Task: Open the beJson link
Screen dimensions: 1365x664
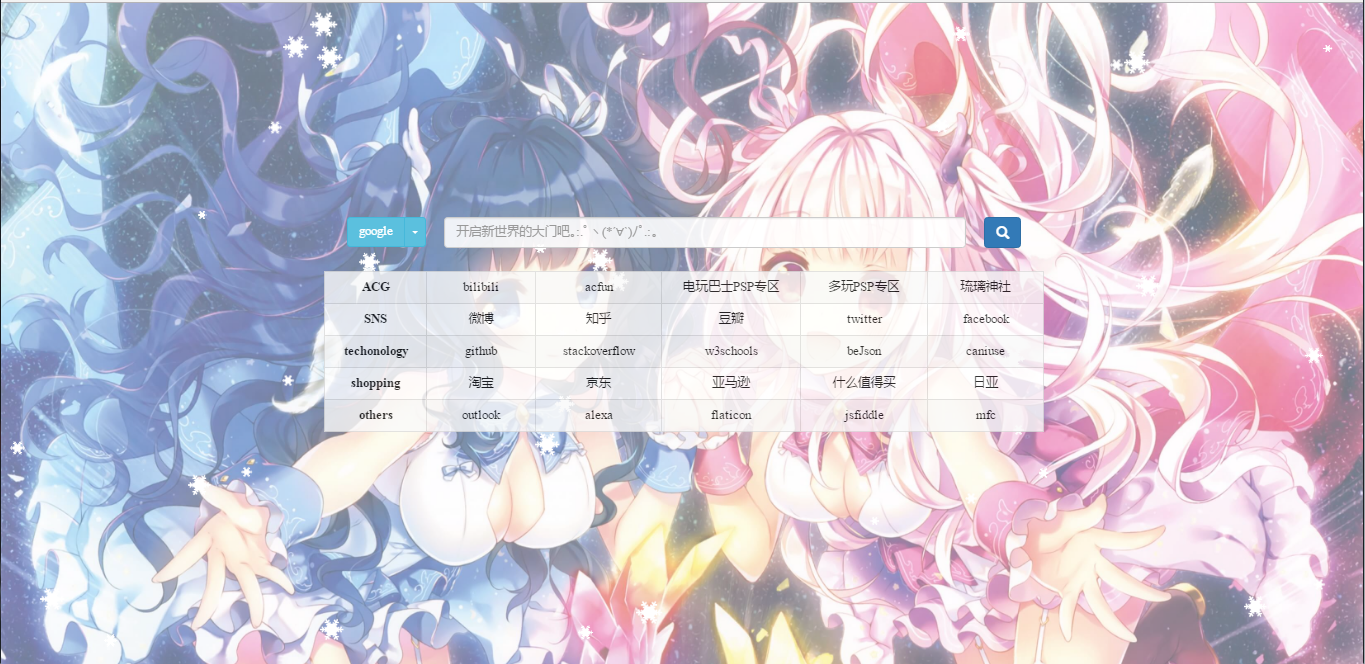Action: tap(864, 351)
